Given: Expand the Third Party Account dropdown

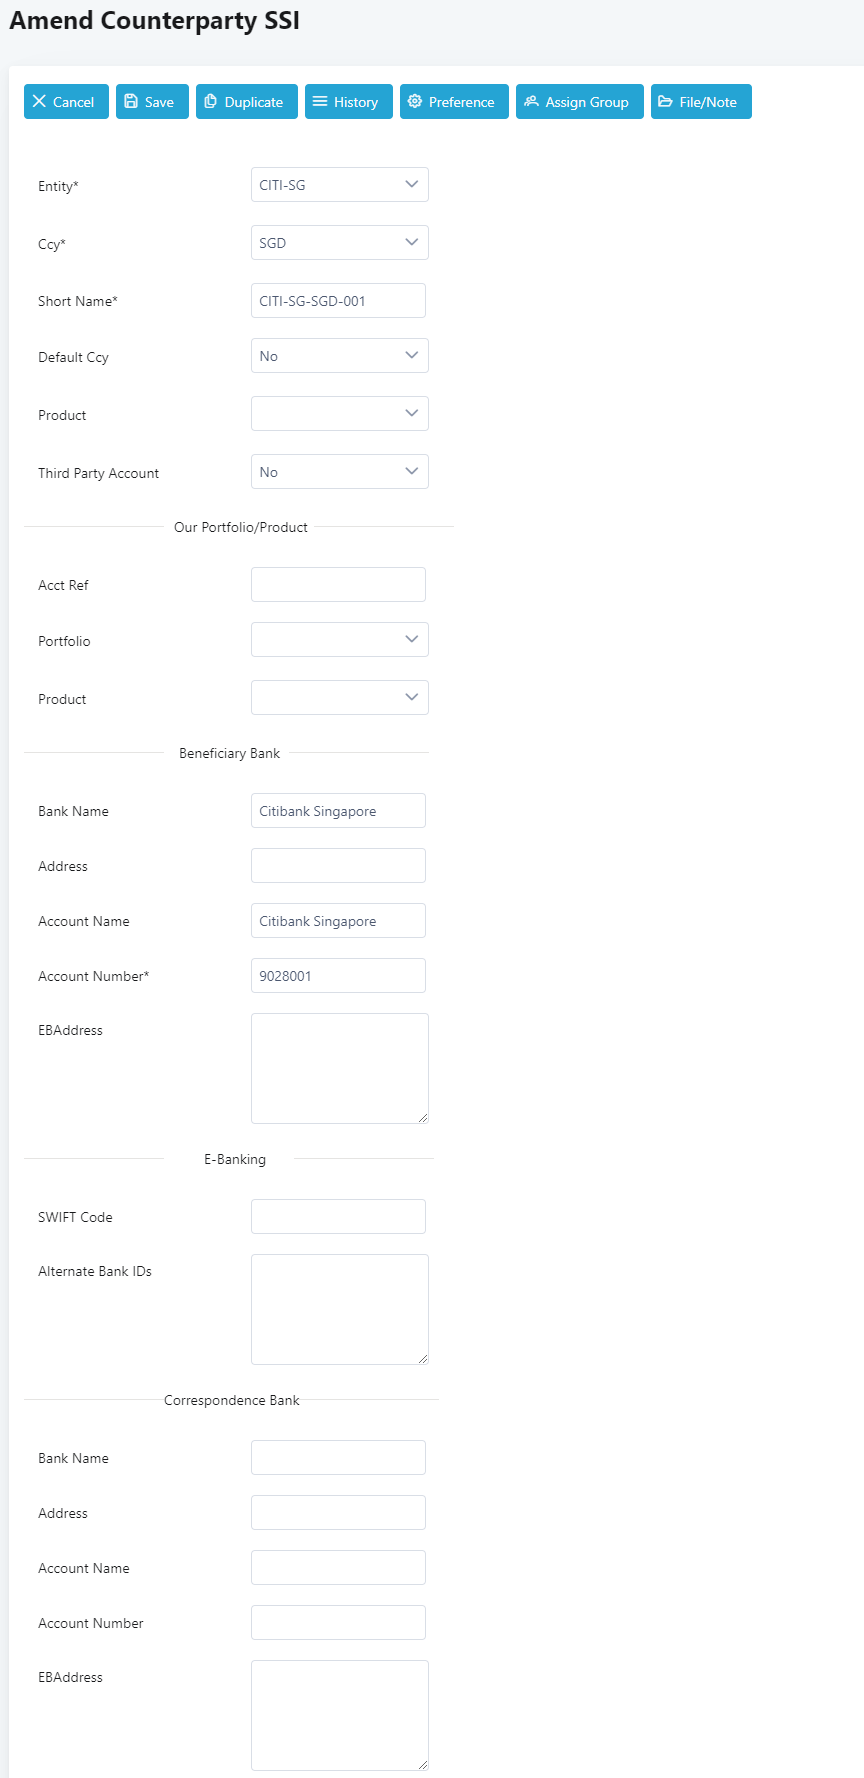Looking at the screenshot, I should click(339, 472).
